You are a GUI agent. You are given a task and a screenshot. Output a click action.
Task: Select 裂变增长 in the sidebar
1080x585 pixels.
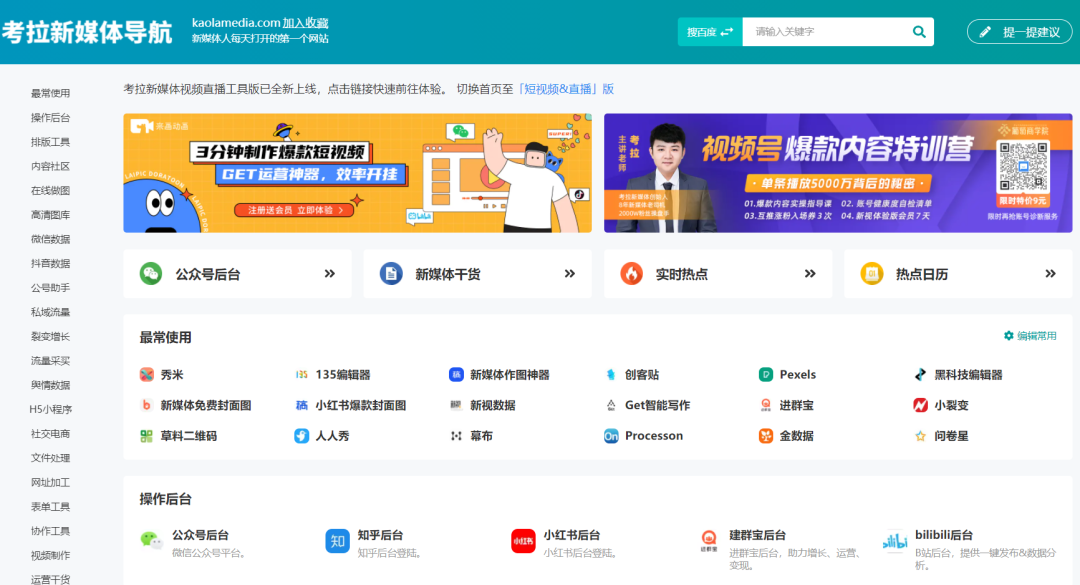[x=50, y=336]
